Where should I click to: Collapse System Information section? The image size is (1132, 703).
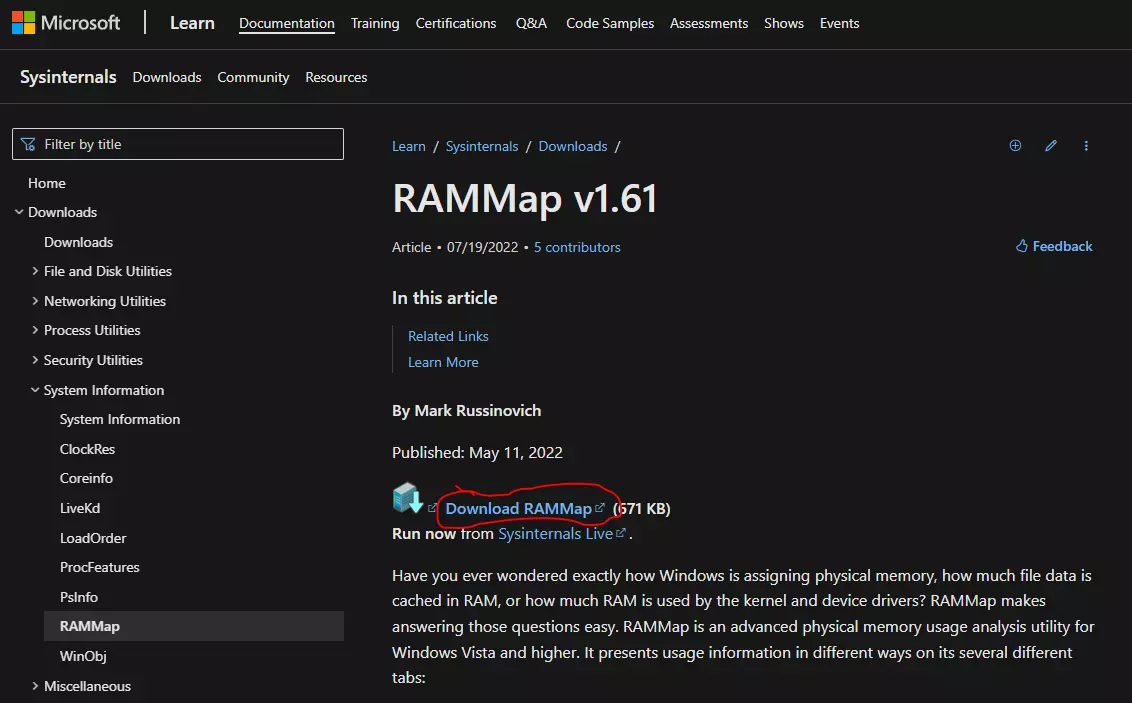tap(35, 390)
